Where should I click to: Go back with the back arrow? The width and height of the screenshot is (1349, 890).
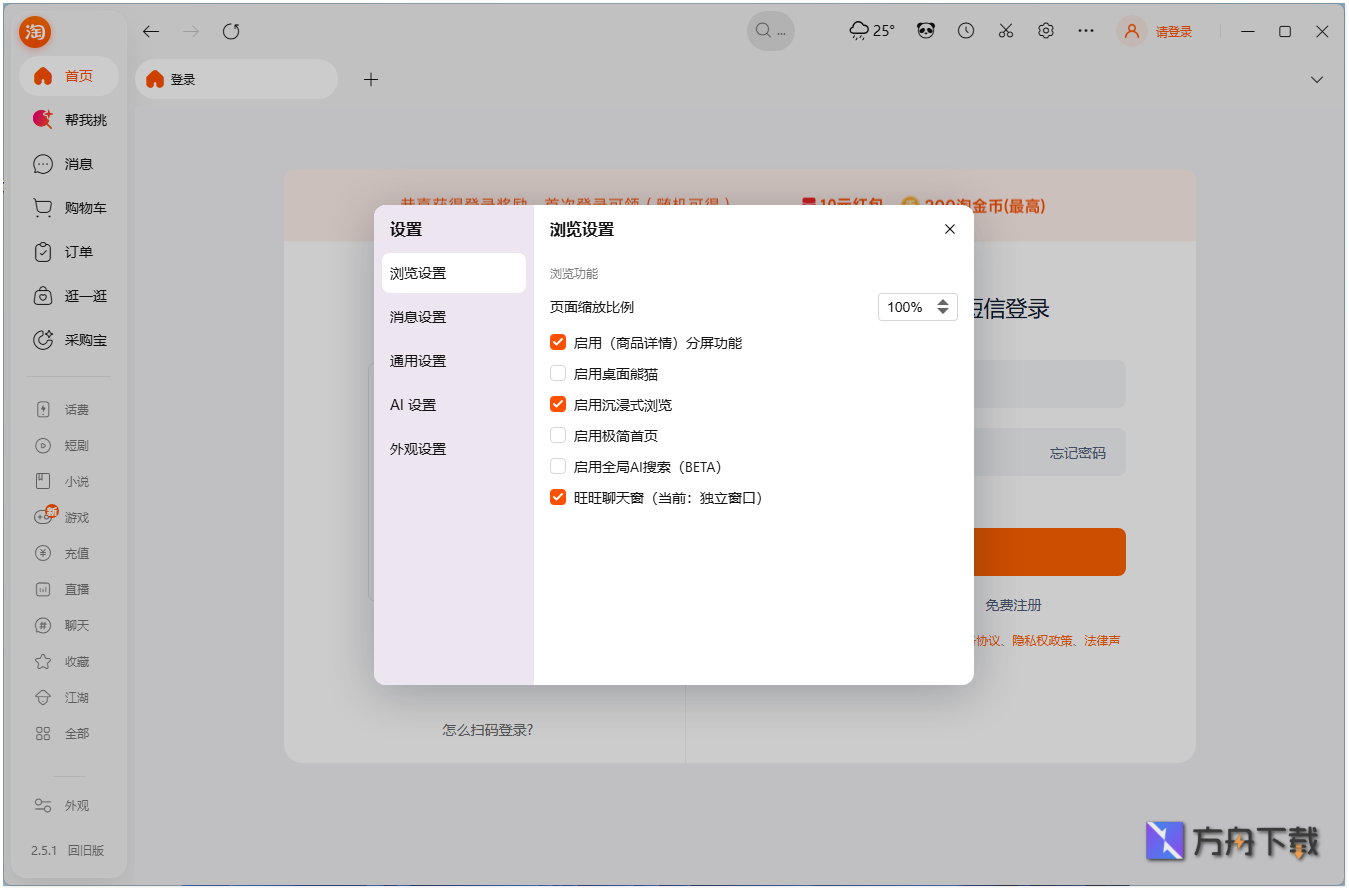151,31
